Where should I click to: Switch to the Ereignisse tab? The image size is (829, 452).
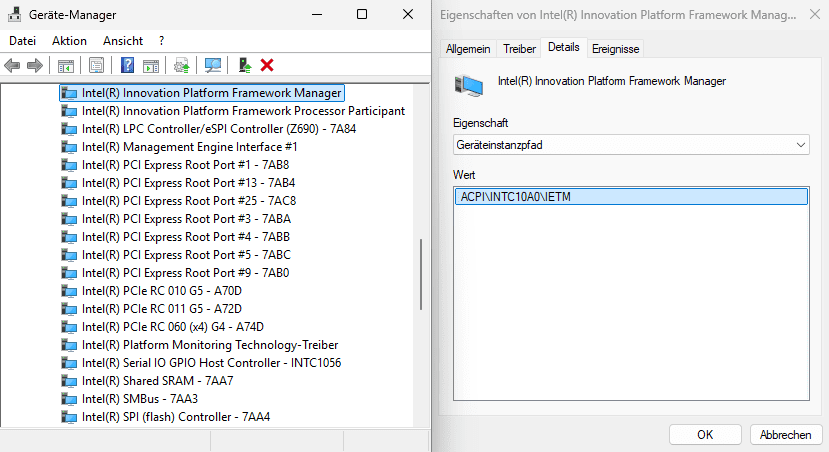click(x=615, y=48)
